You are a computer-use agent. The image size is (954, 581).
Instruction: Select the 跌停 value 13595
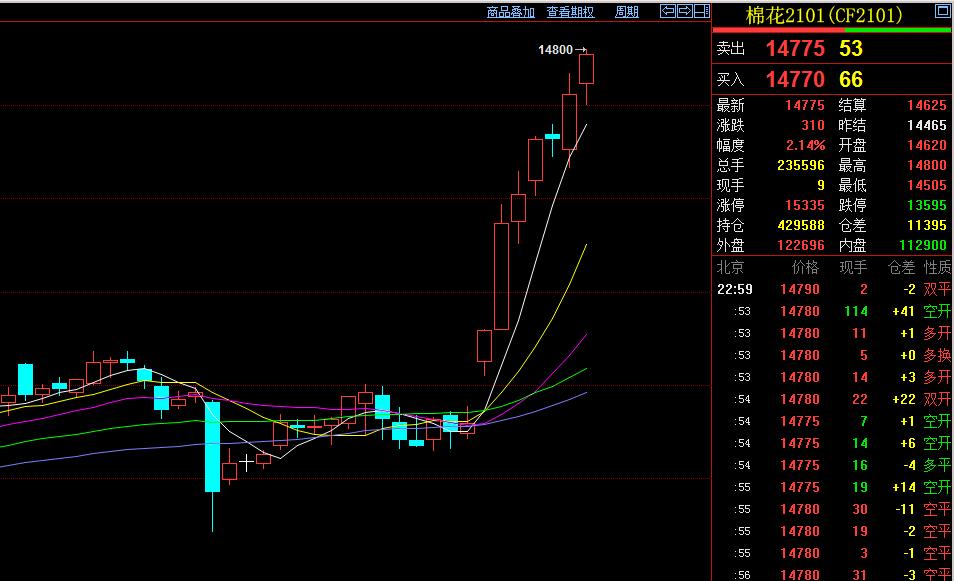[927, 206]
